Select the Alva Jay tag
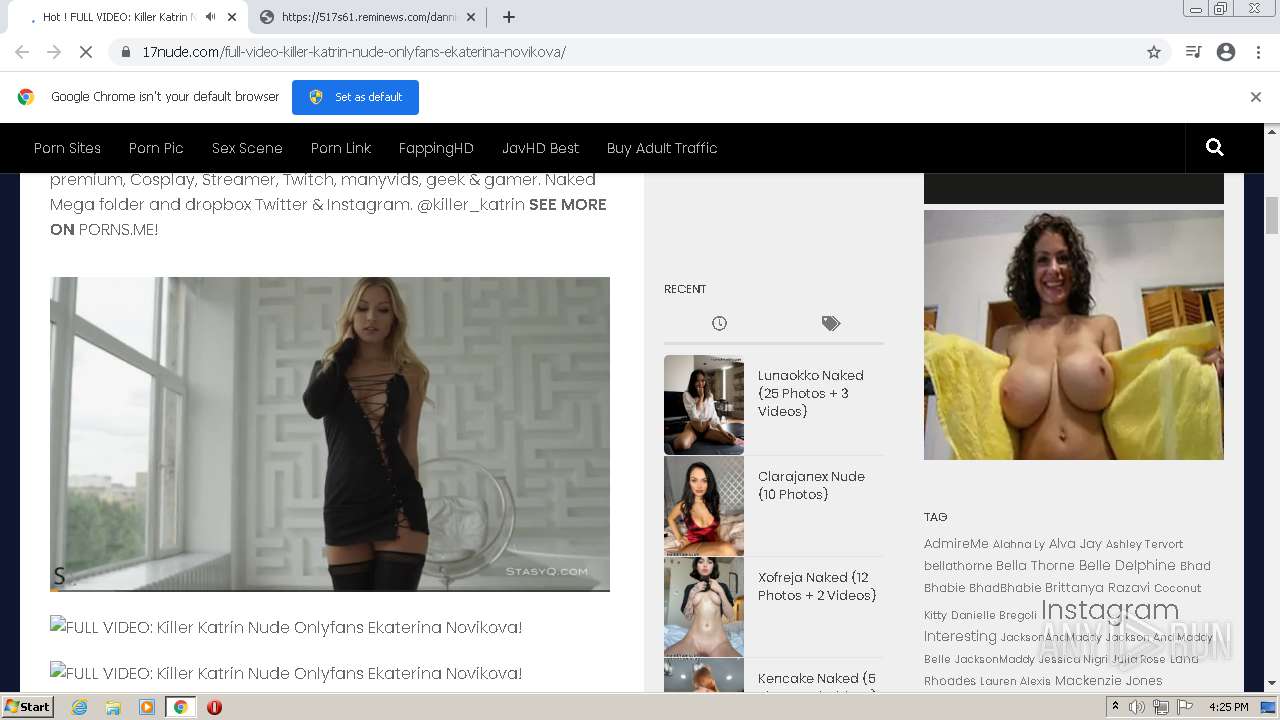 click(1075, 544)
